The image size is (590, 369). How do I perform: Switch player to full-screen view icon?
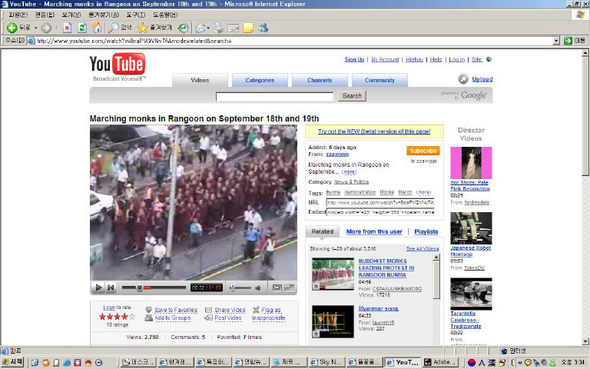(289, 287)
